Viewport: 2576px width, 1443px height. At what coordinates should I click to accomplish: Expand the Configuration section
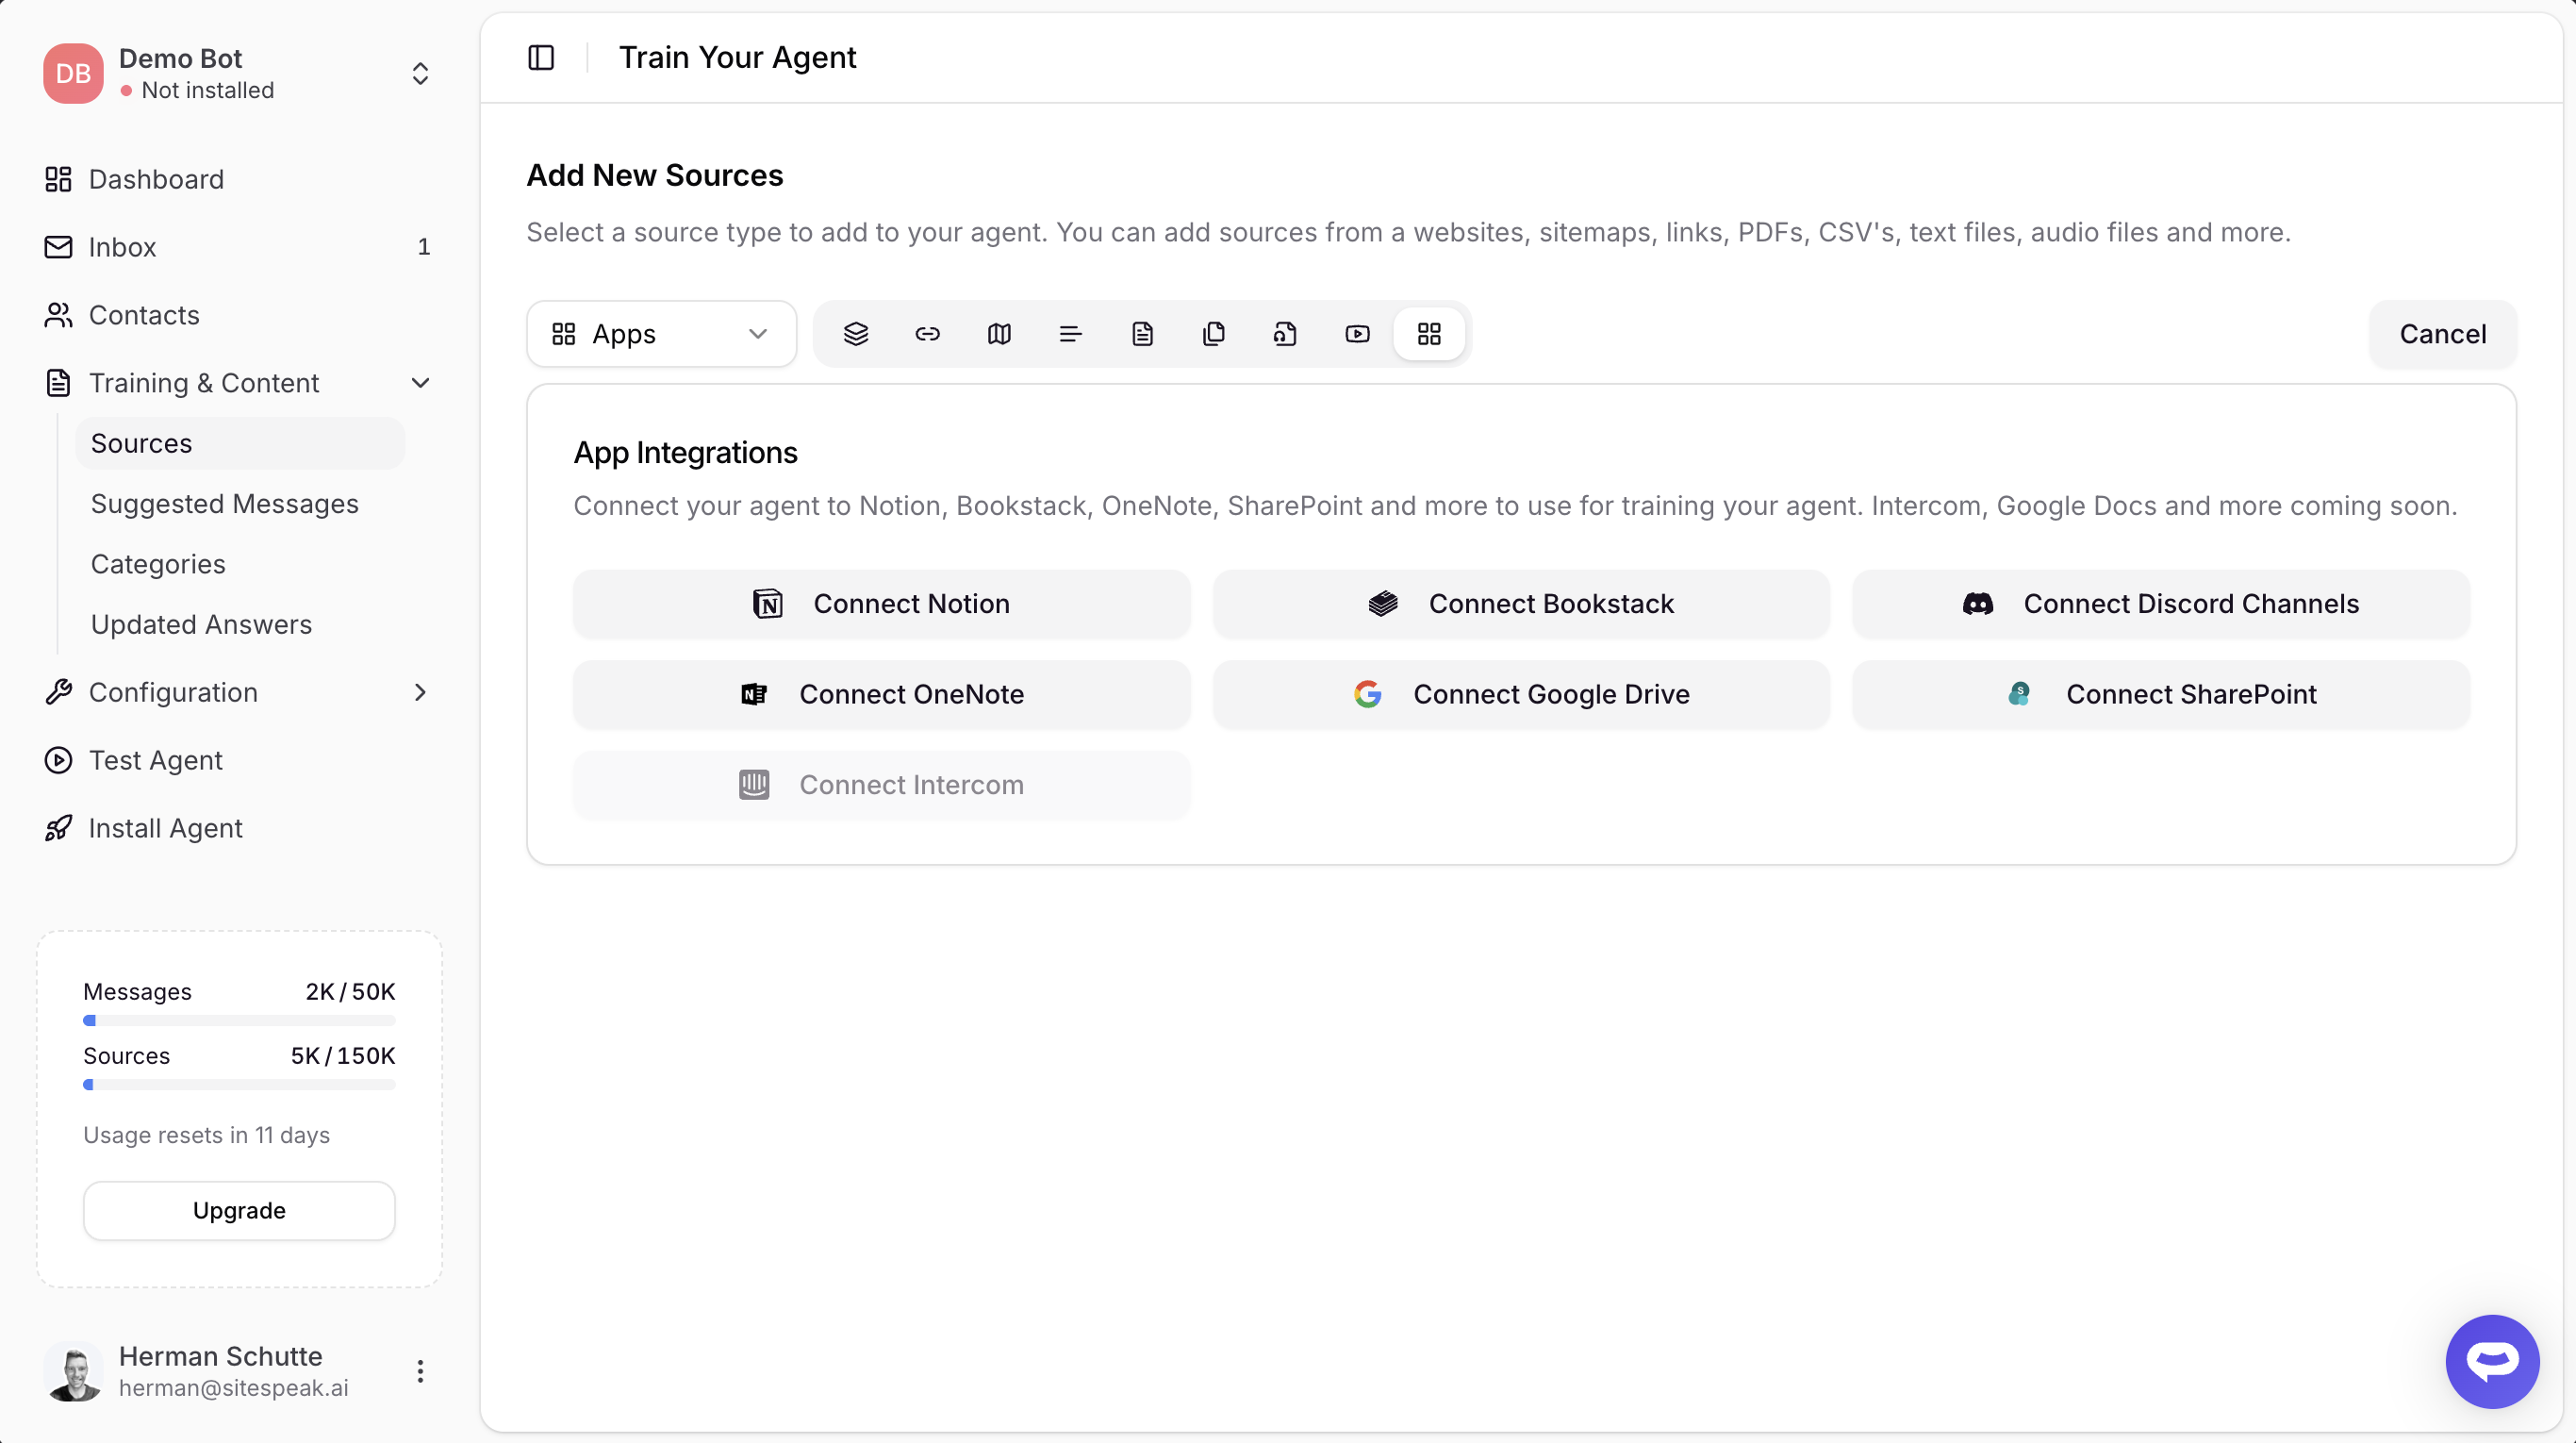point(420,692)
